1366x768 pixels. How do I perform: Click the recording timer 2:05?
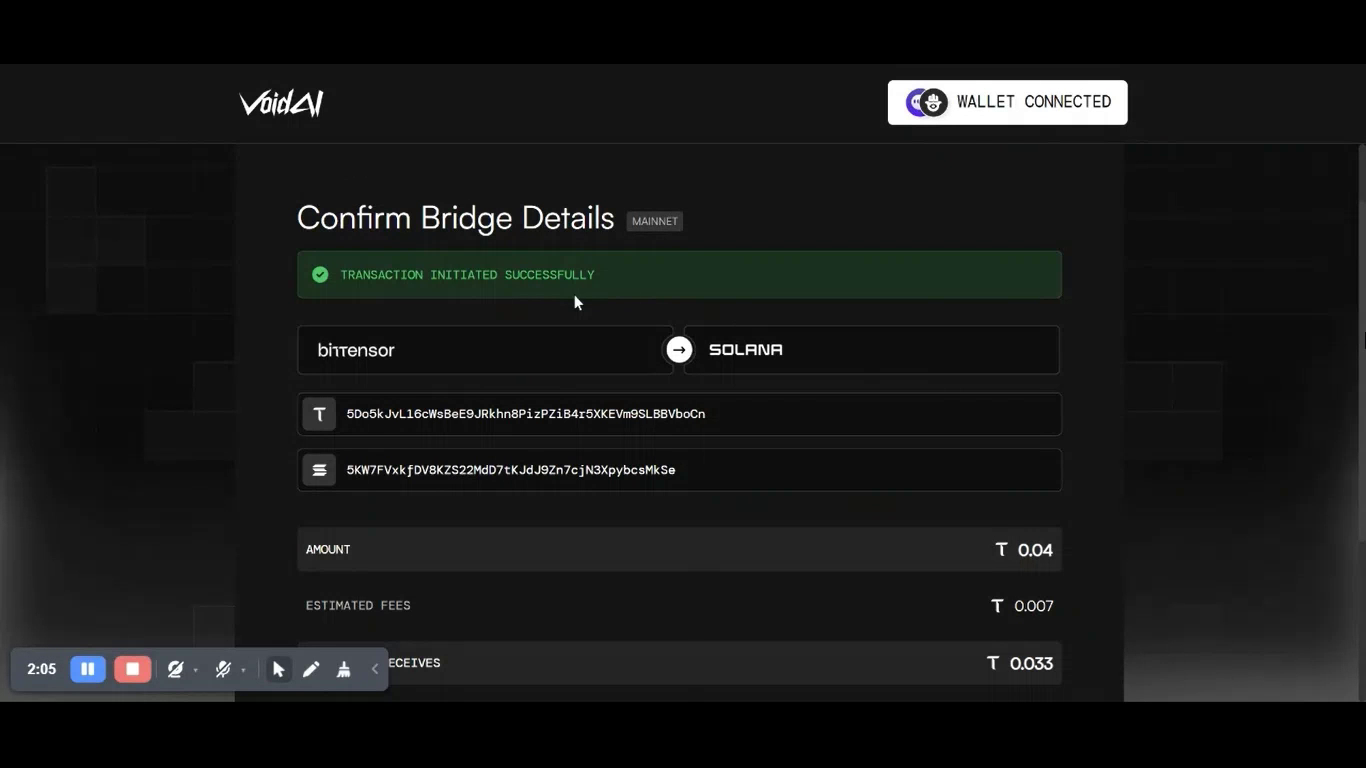(x=42, y=669)
